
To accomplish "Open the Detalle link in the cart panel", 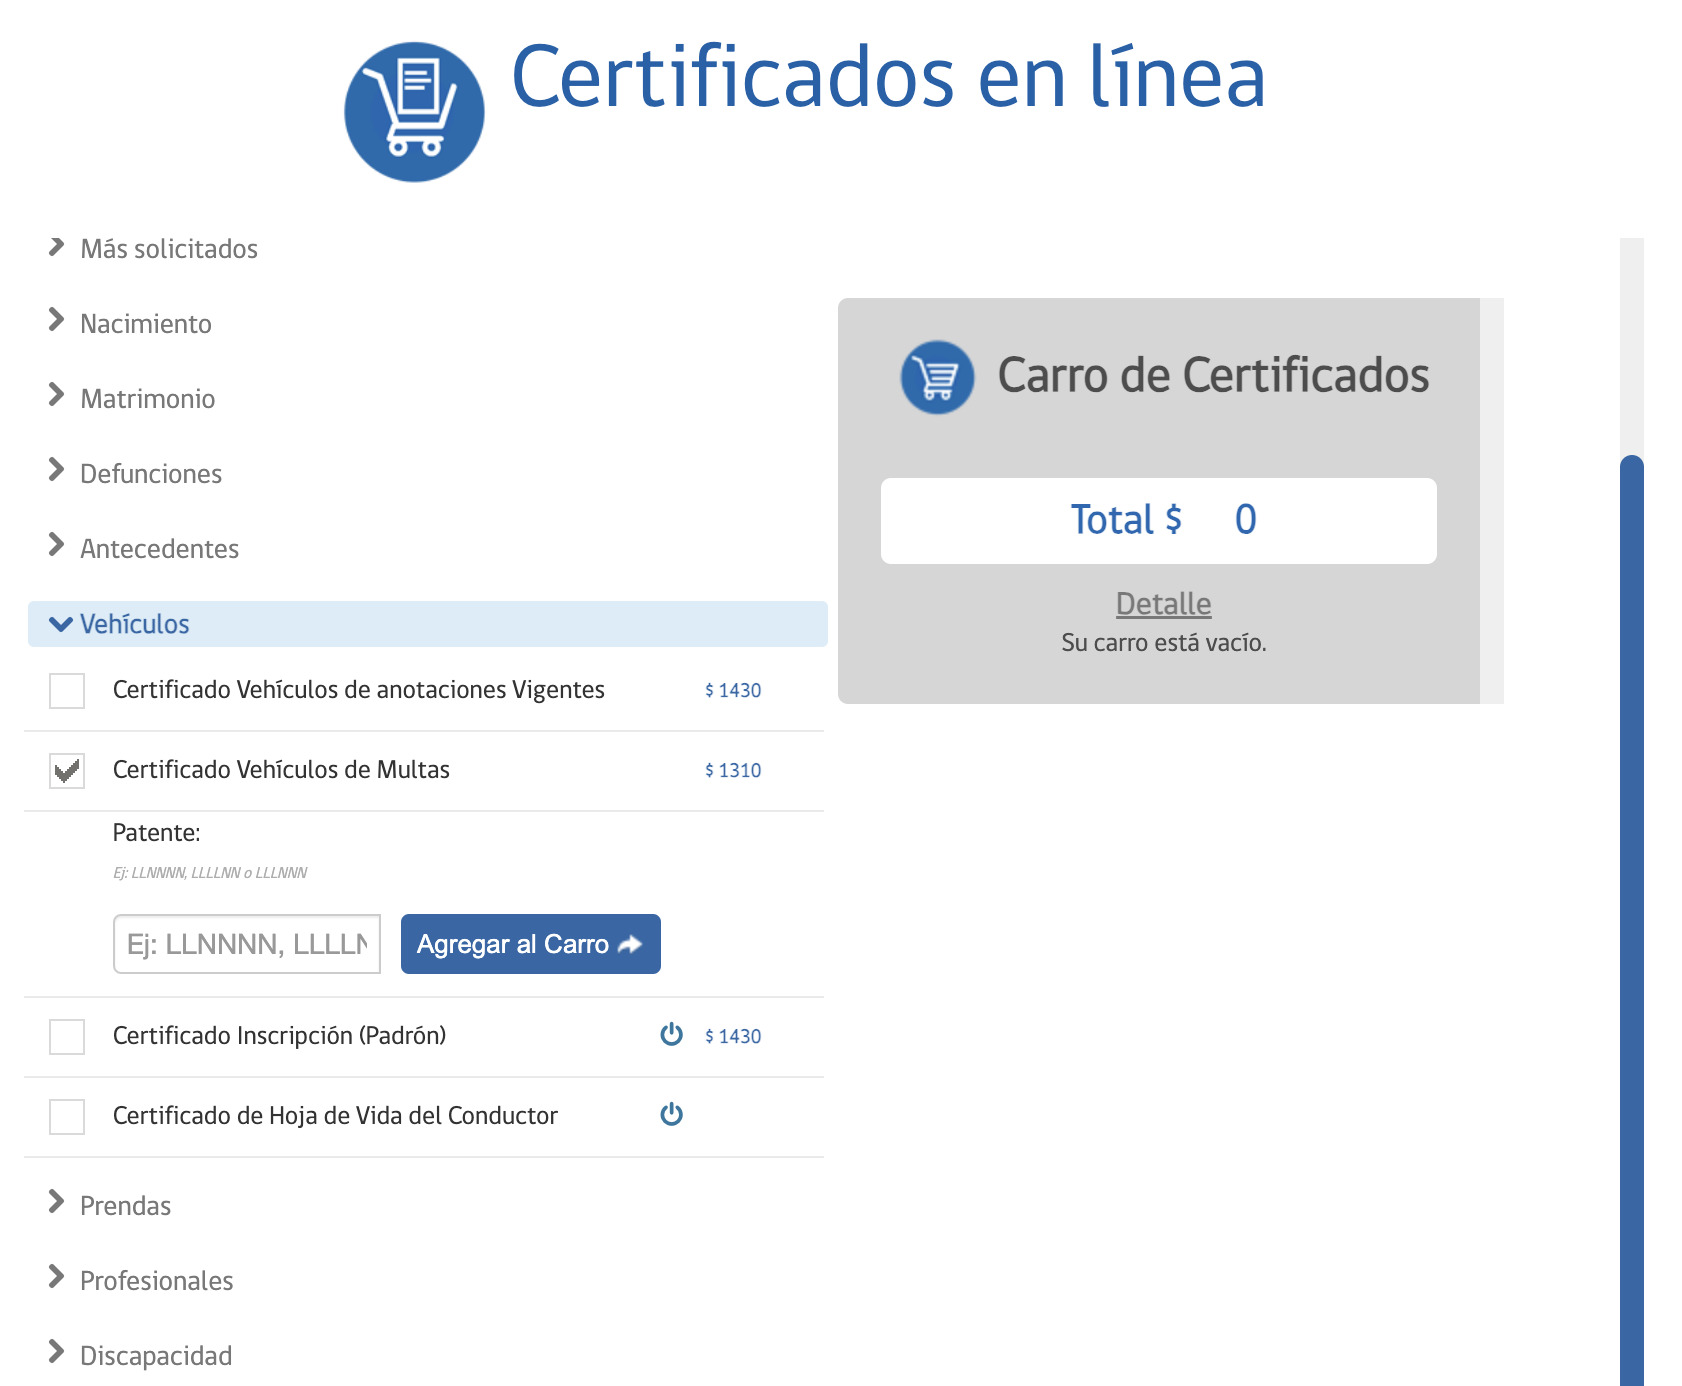I will 1163,603.
